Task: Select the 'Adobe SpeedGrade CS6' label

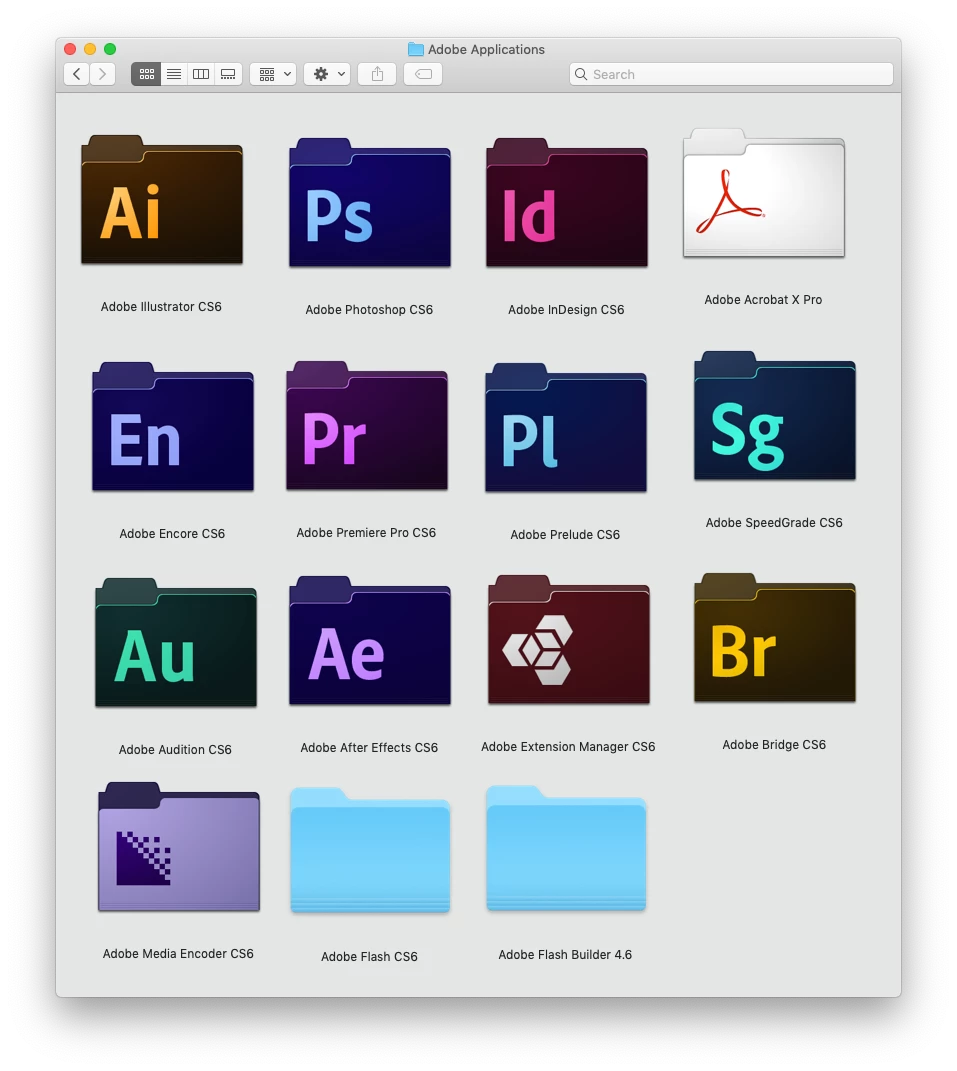Action: [x=774, y=523]
